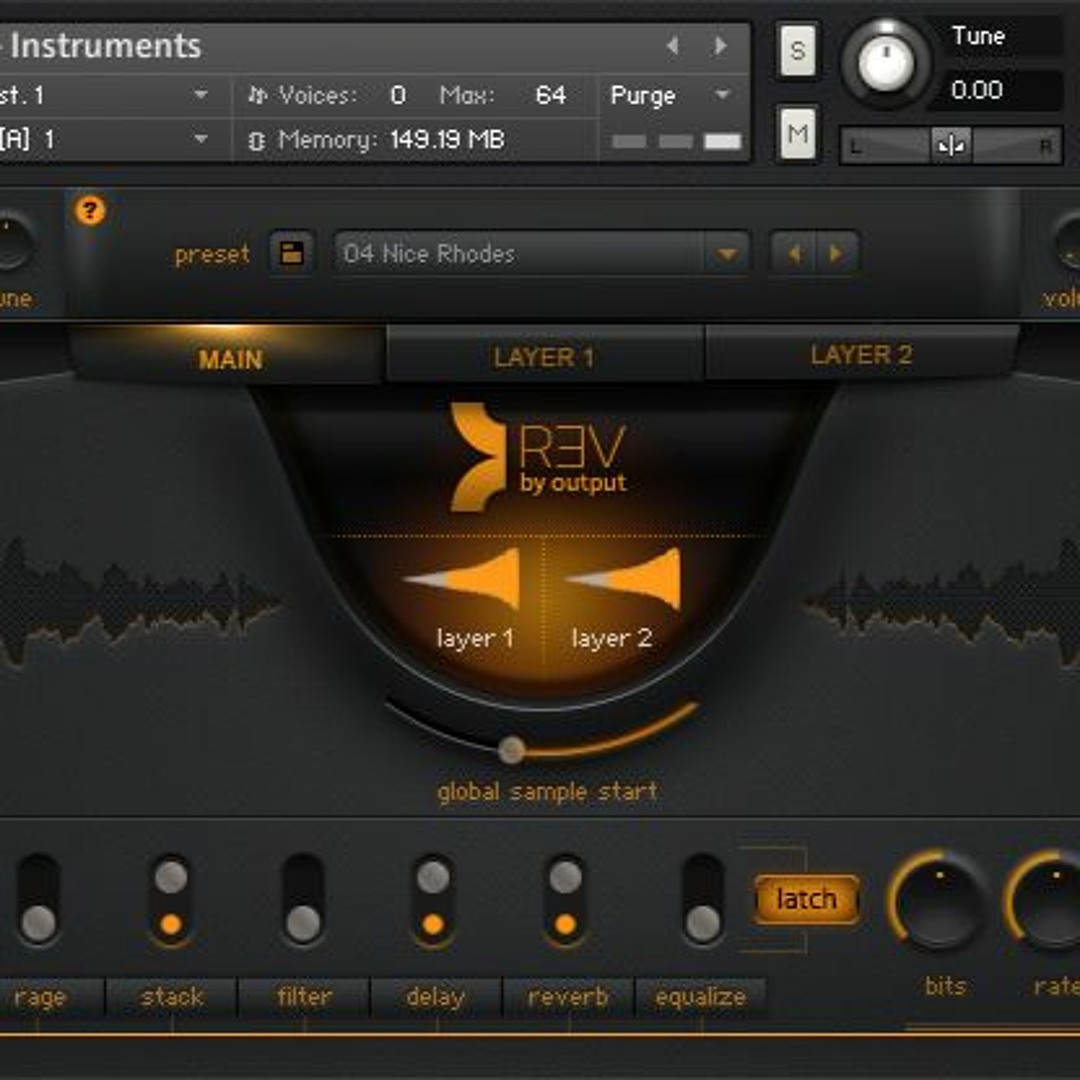Image resolution: width=1080 pixels, height=1080 pixels.
Task: Open the MIDI channel [A] 1 dropdown
Action: click(200, 139)
